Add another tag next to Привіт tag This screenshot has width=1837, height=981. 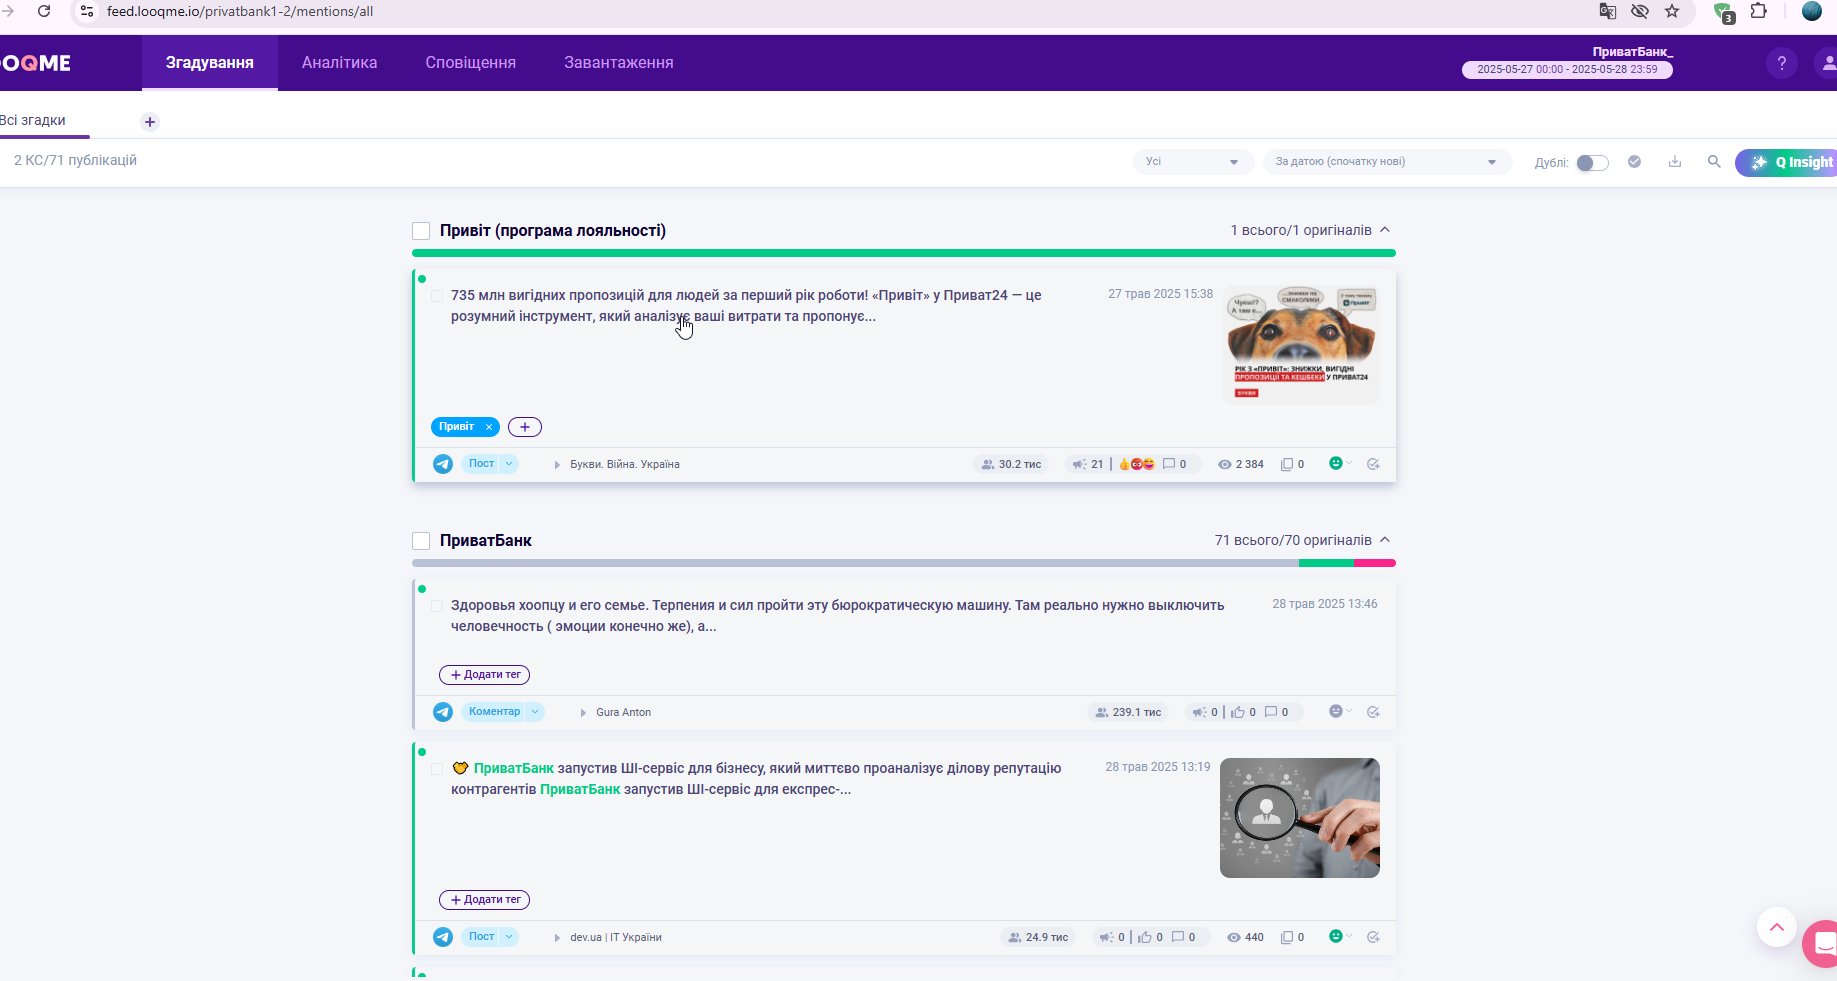[x=525, y=427]
